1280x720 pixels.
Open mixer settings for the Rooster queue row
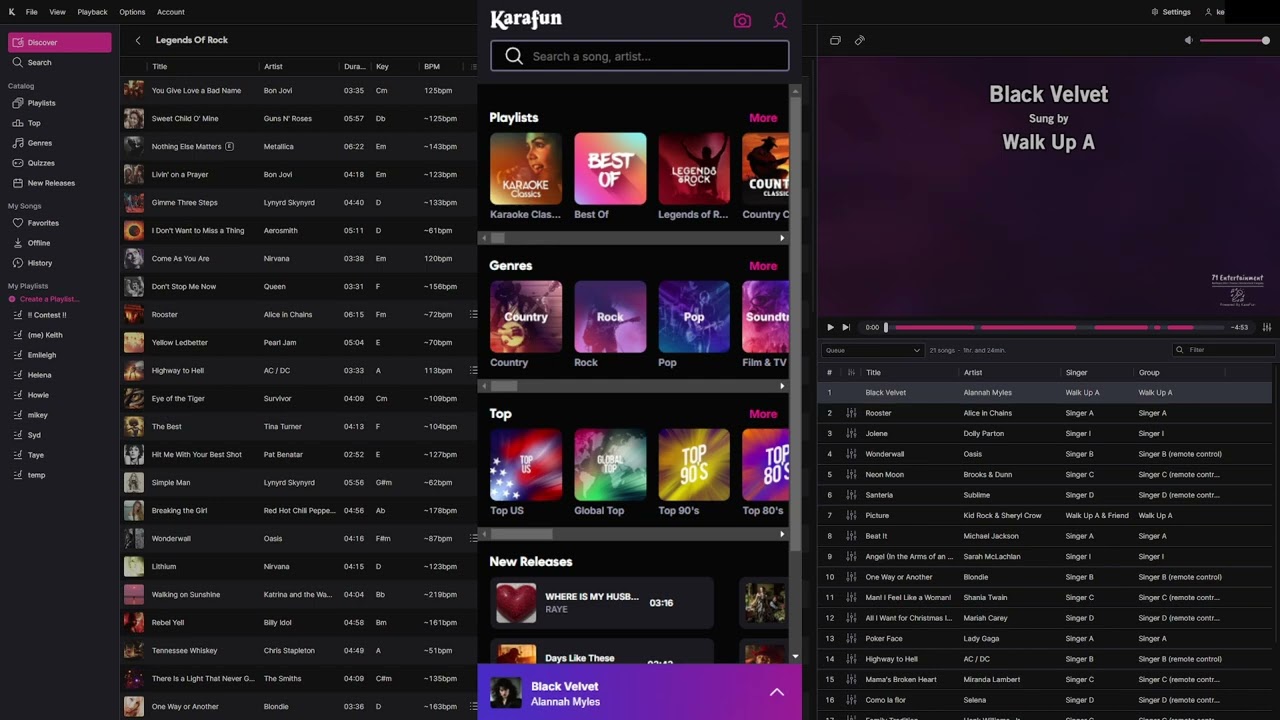(852, 413)
